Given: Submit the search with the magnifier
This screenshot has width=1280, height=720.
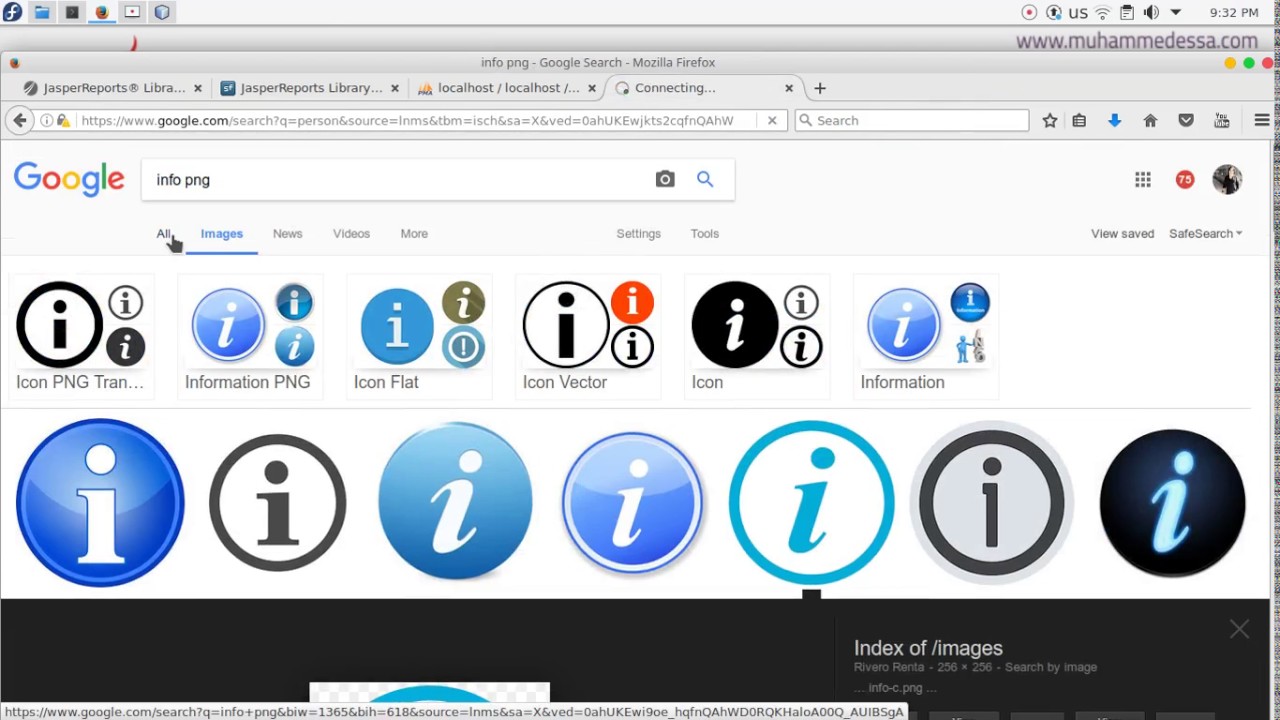Looking at the screenshot, I should tap(705, 179).
